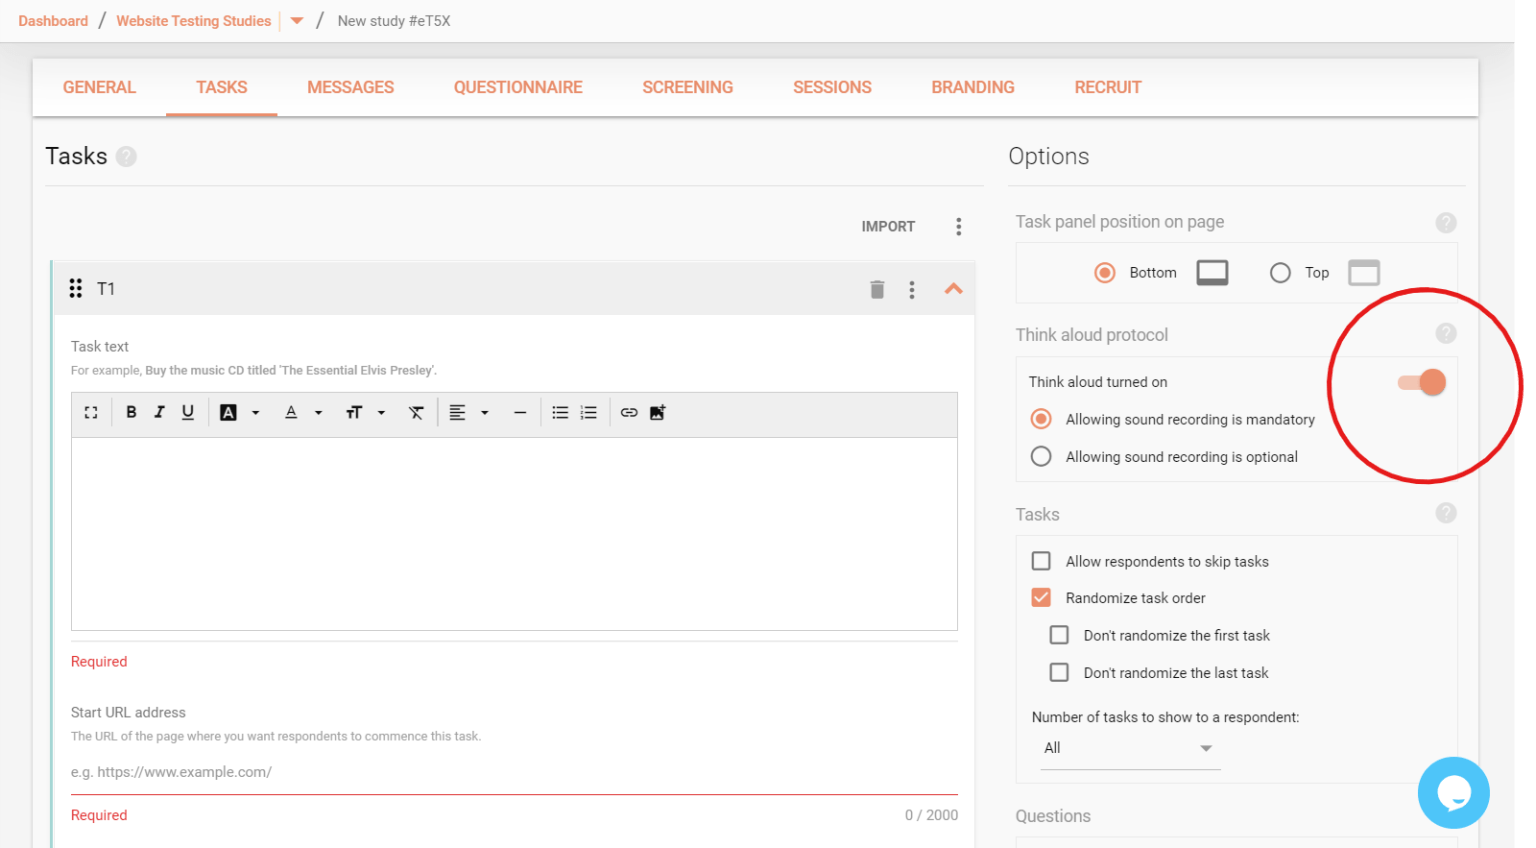This screenshot has width=1536, height=848.
Task: Apply bold formatting in the task editor
Action: (131, 412)
